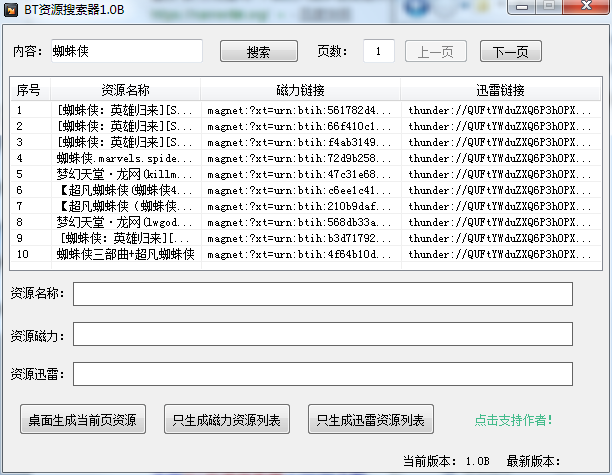The image size is (612, 475).
Task: Select magnet link ending c6ee1c41
Action: [299, 190]
